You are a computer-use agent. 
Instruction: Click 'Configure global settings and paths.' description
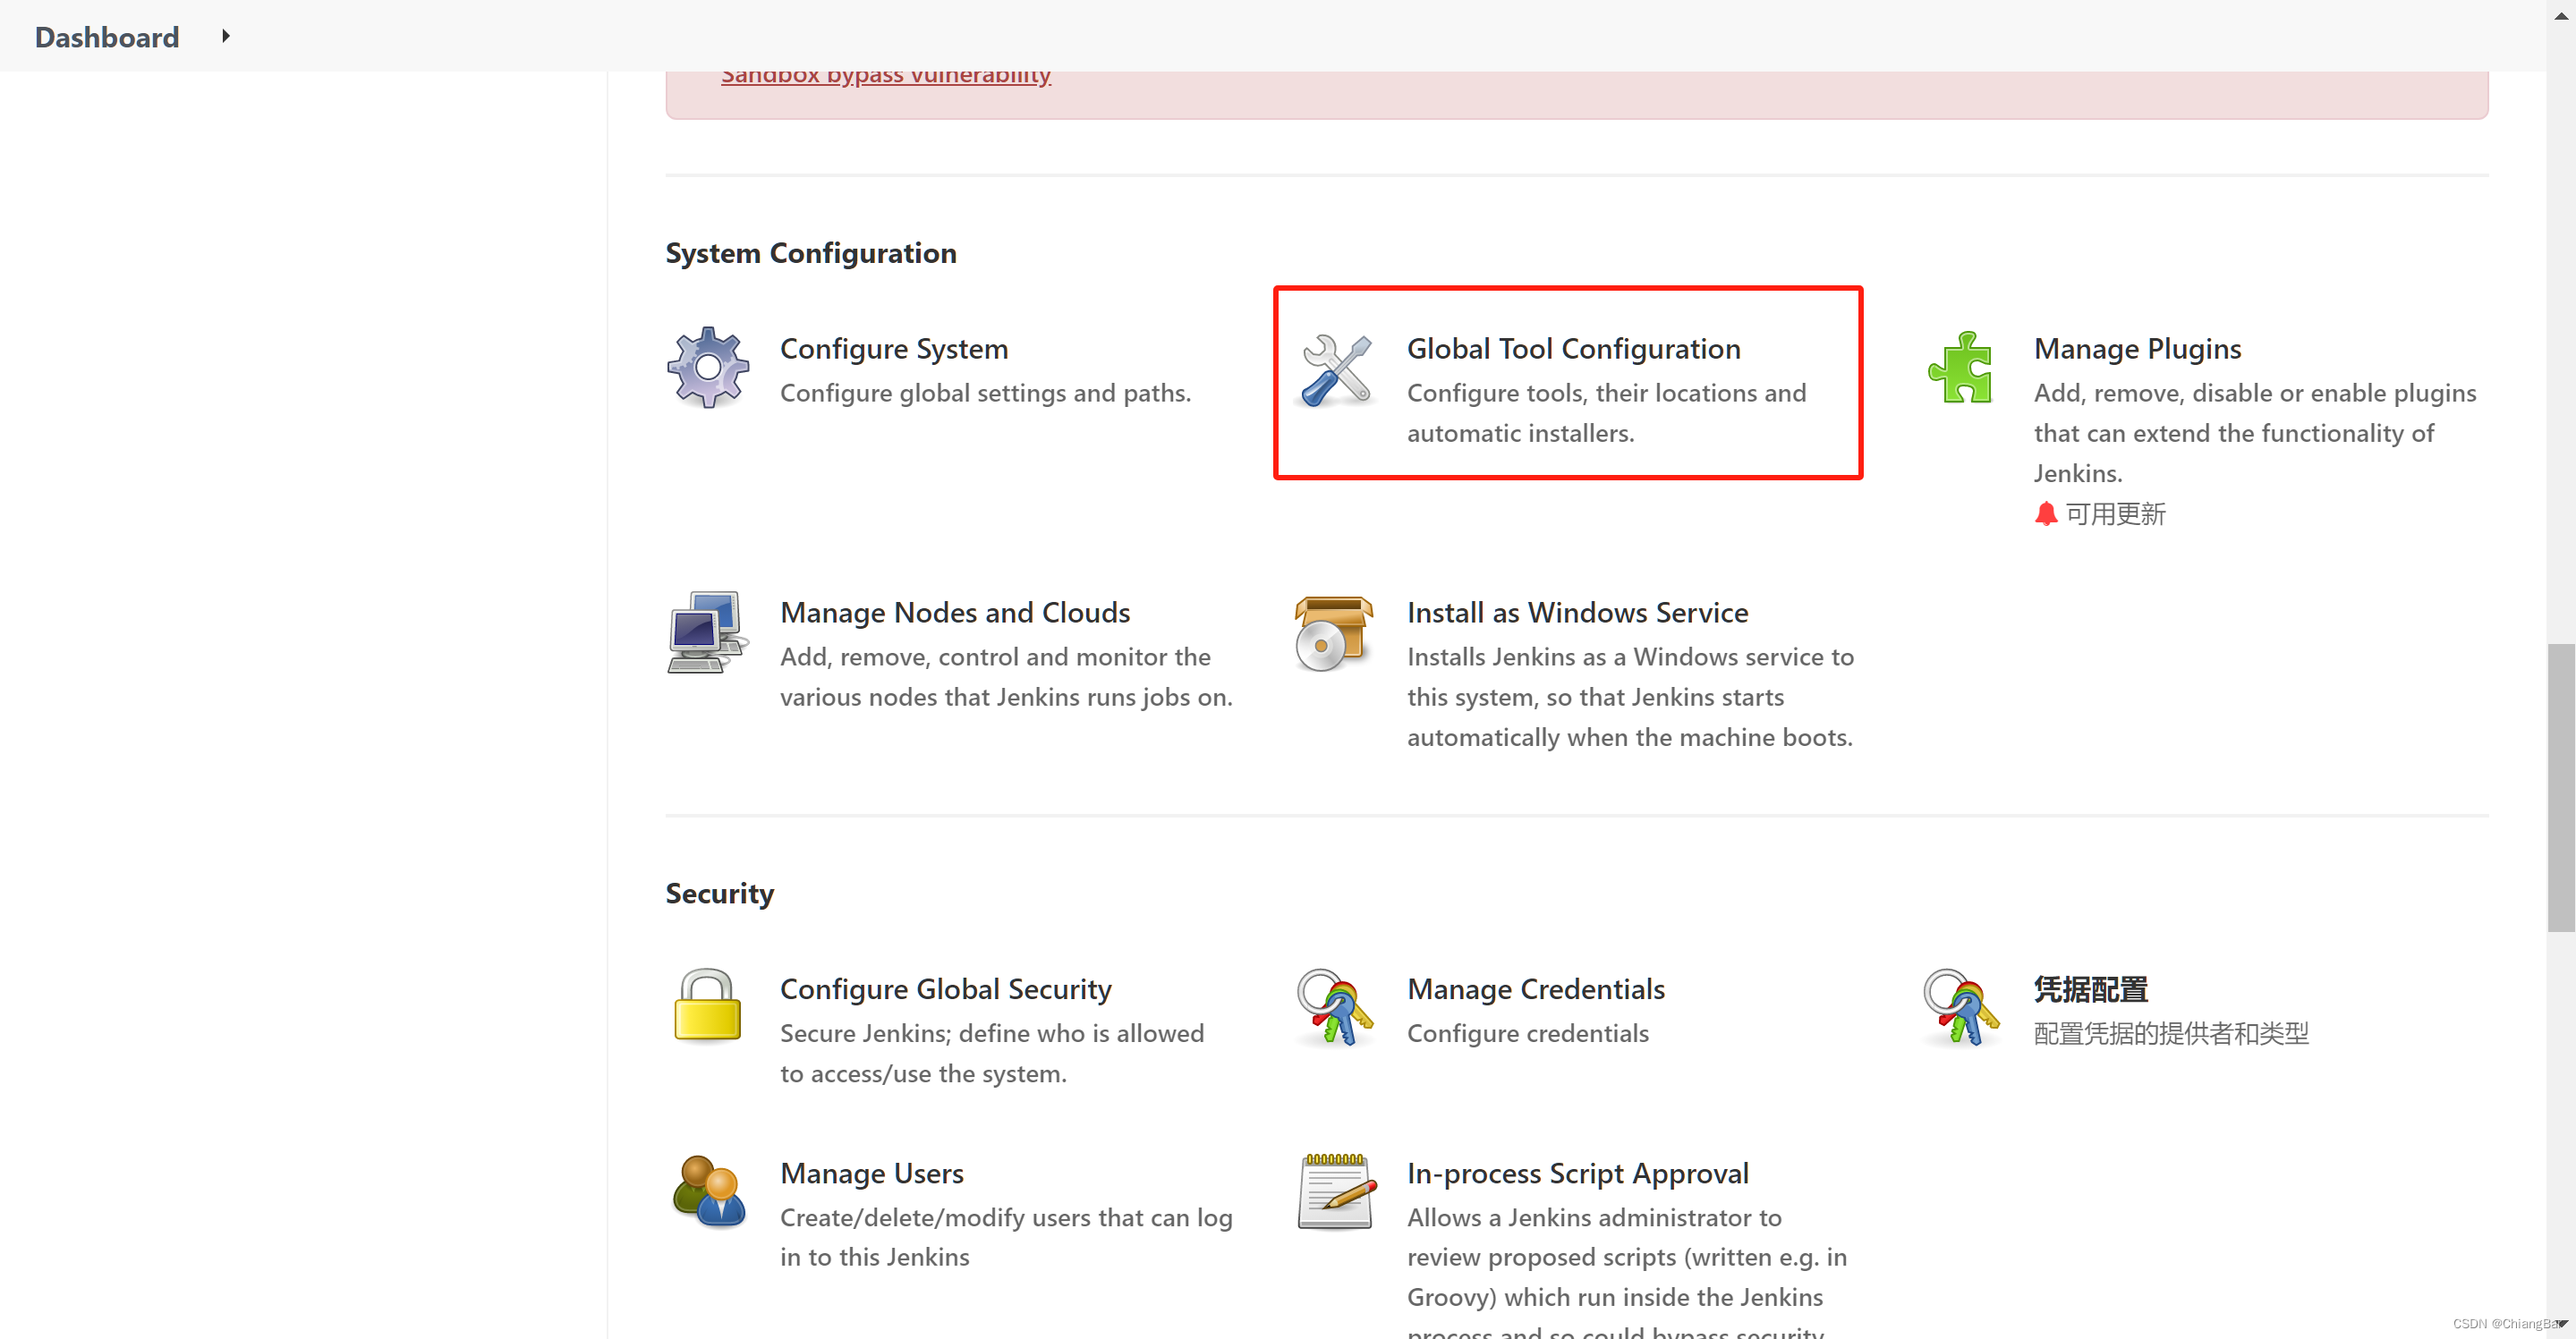pyautogui.click(x=986, y=393)
